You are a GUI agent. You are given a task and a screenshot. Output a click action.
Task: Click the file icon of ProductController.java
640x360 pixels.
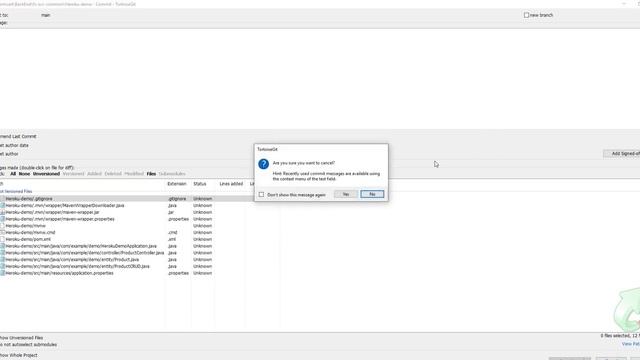click(x=2, y=253)
